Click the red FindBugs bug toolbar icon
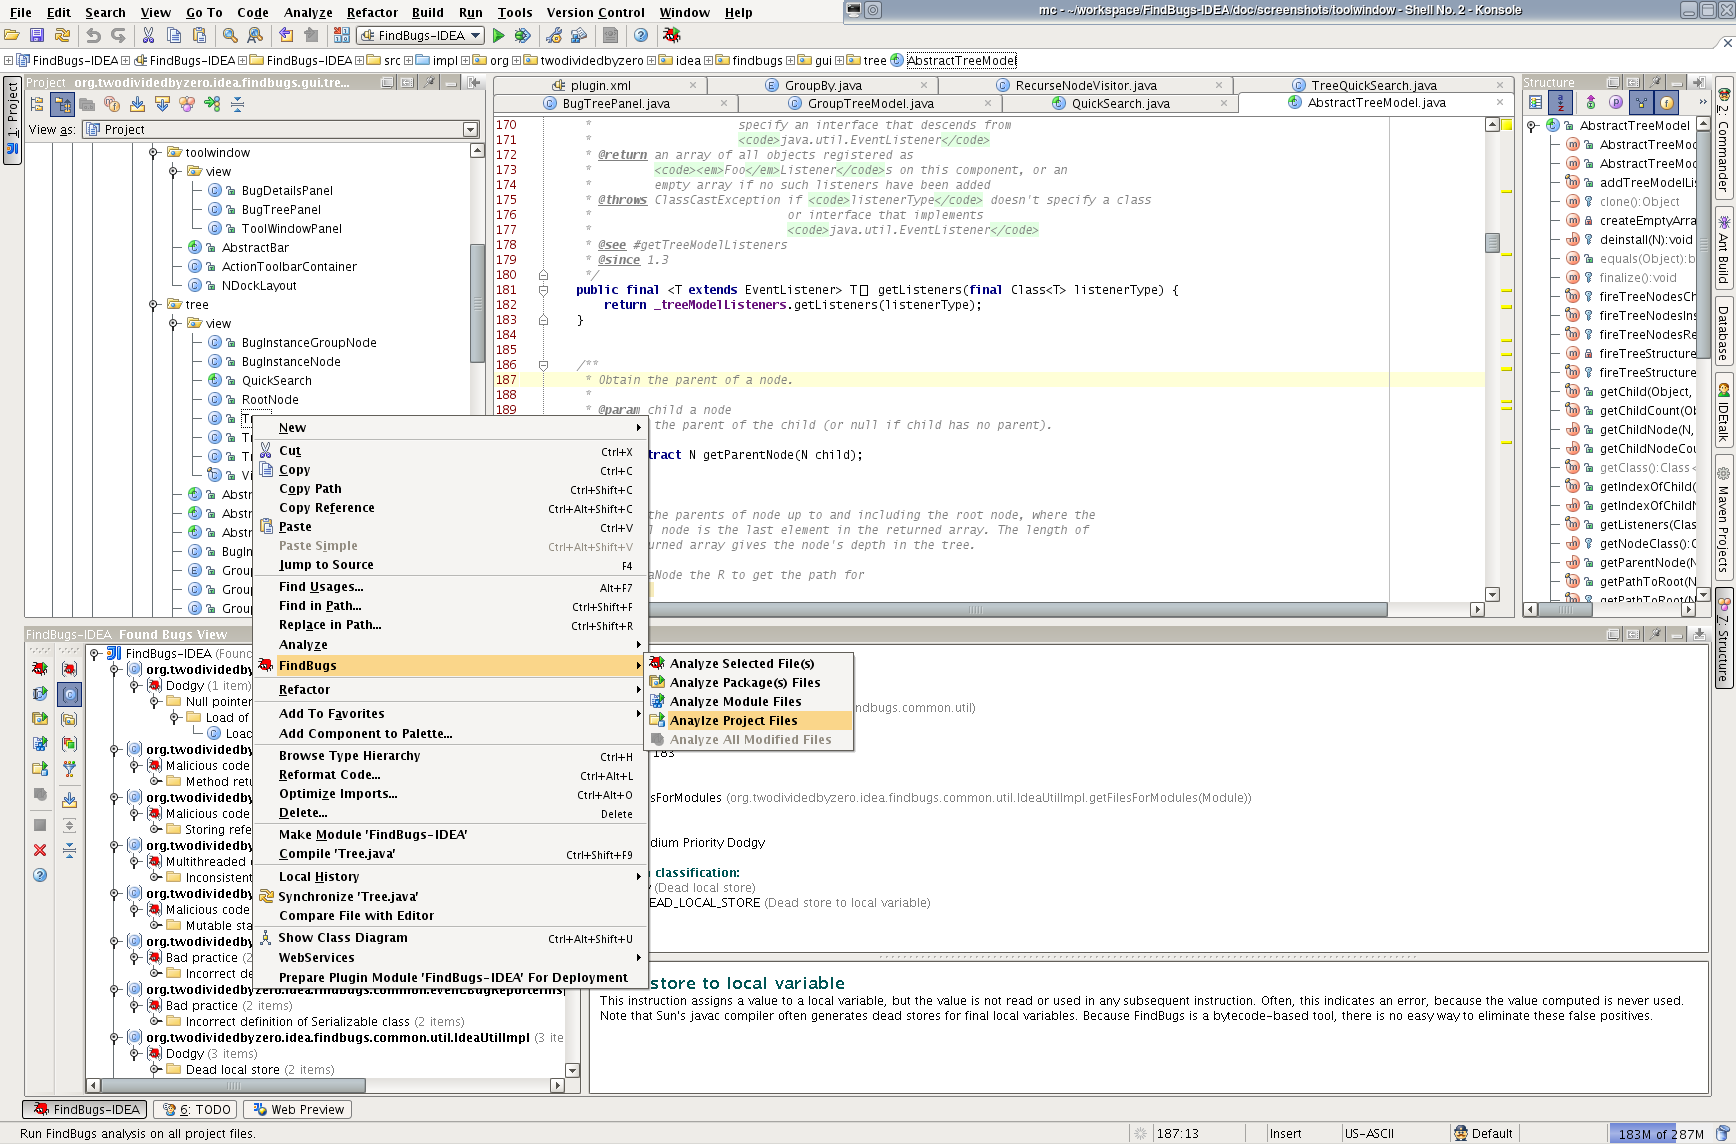This screenshot has height=1144, width=1736. point(671,36)
